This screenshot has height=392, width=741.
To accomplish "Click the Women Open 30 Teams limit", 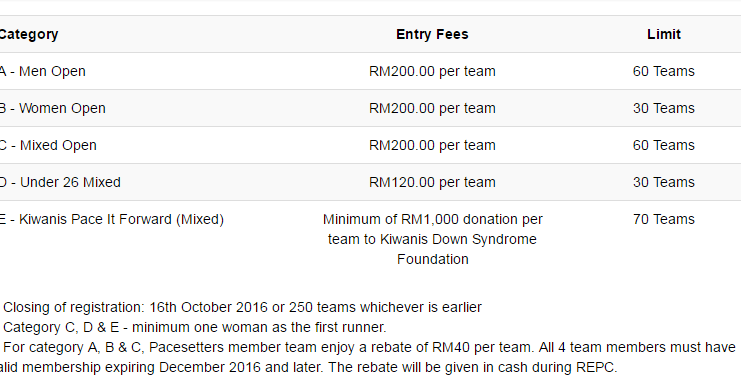I will click(x=663, y=108).
